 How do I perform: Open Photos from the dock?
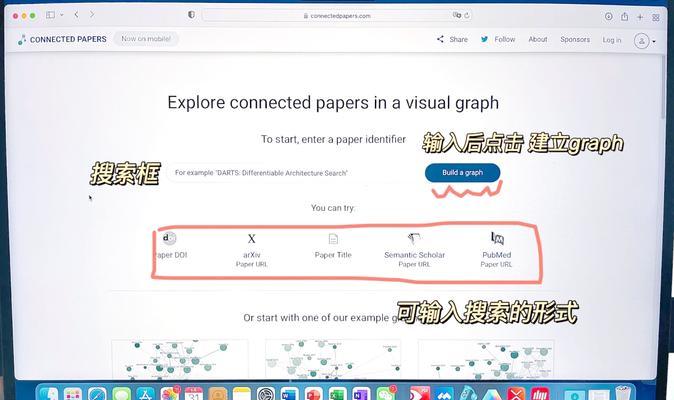pos(170,394)
